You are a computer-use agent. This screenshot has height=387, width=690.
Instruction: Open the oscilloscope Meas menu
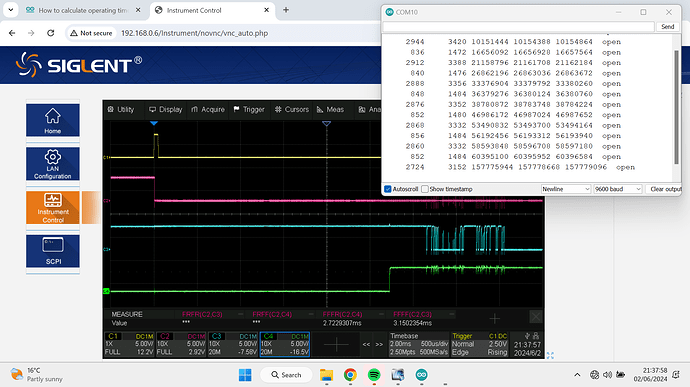point(330,109)
